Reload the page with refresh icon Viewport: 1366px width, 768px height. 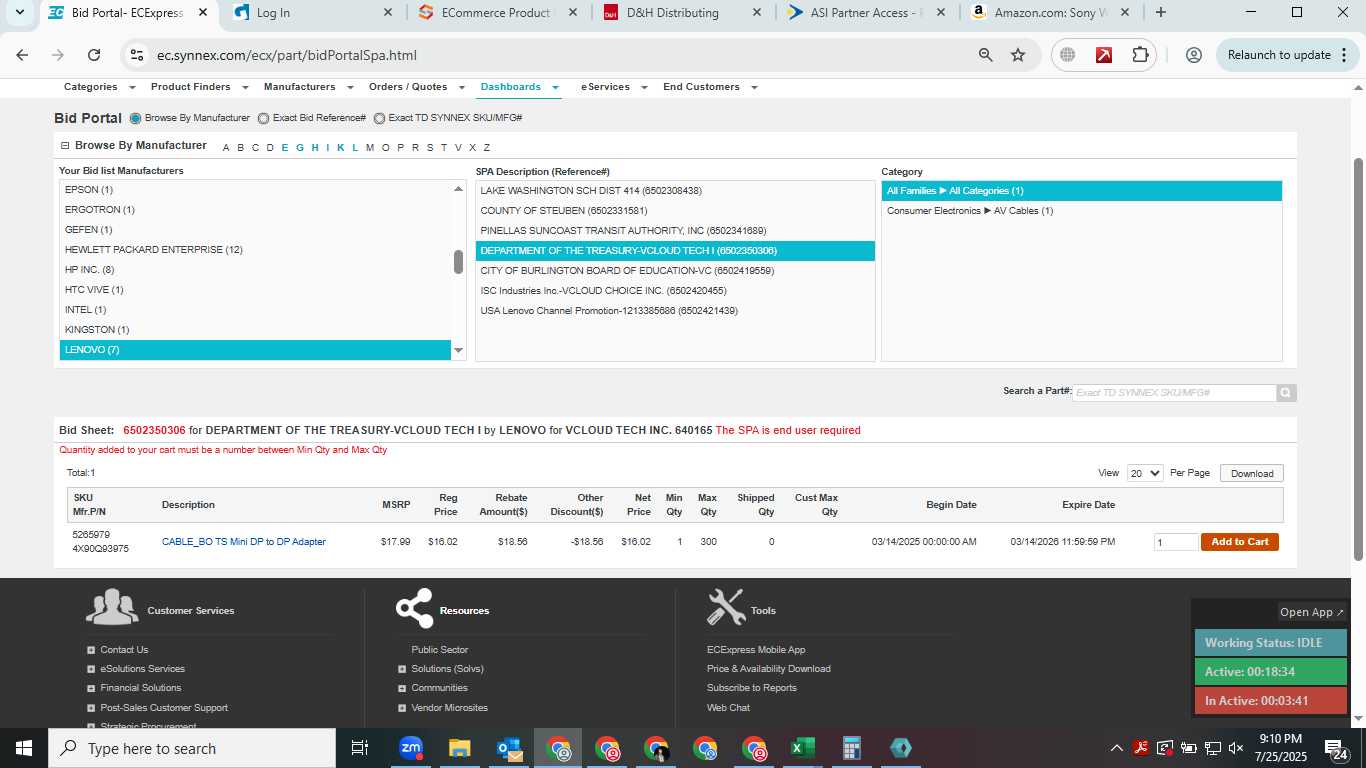tap(94, 55)
